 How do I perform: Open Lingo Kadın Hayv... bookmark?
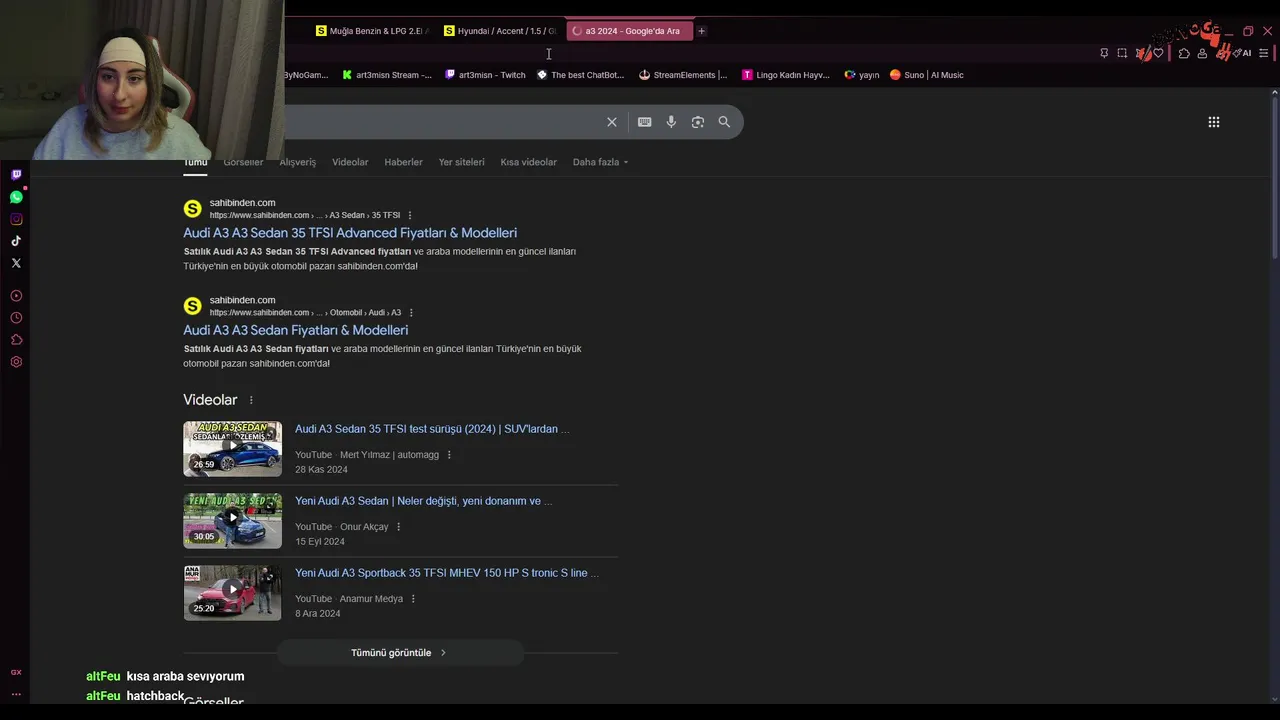point(786,75)
